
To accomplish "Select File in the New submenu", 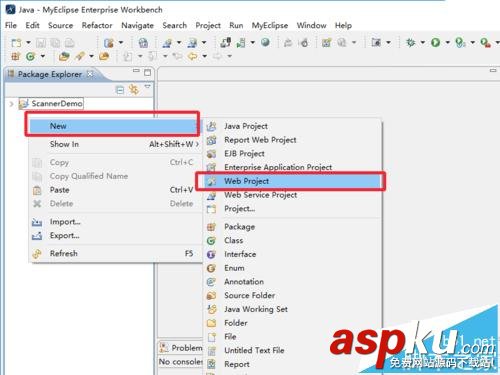I will point(292,337).
